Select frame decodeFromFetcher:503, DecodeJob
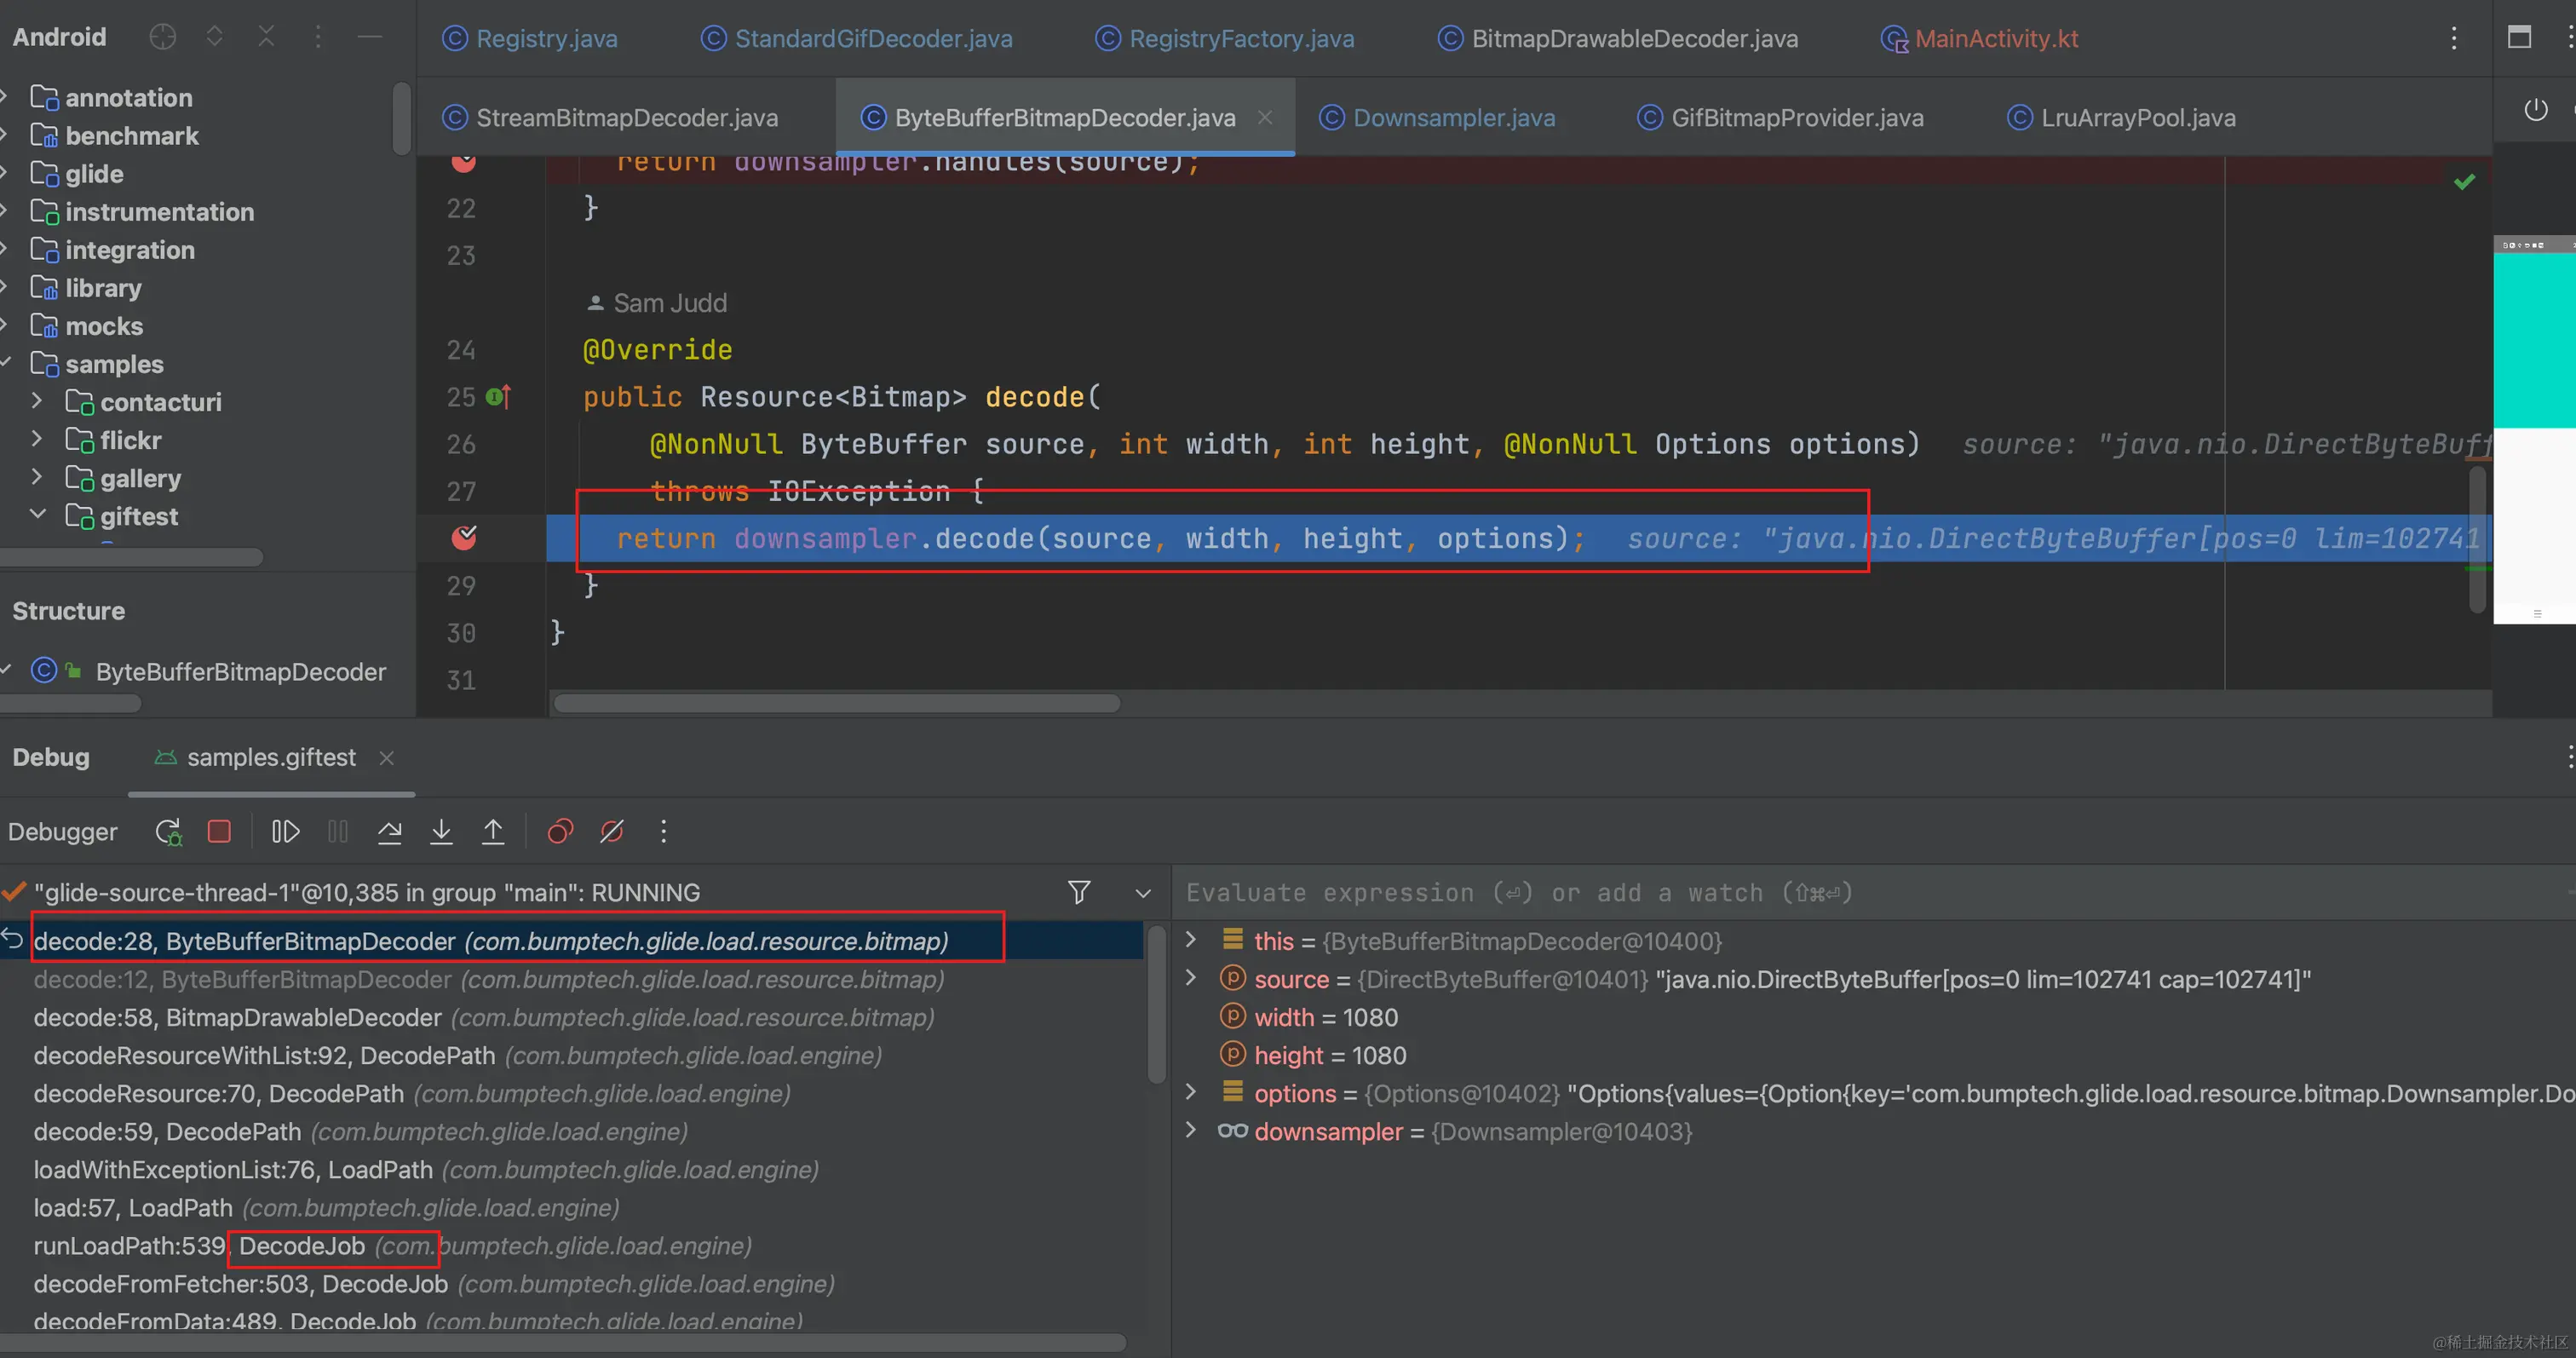2576x1358 pixels. click(x=572, y=1283)
